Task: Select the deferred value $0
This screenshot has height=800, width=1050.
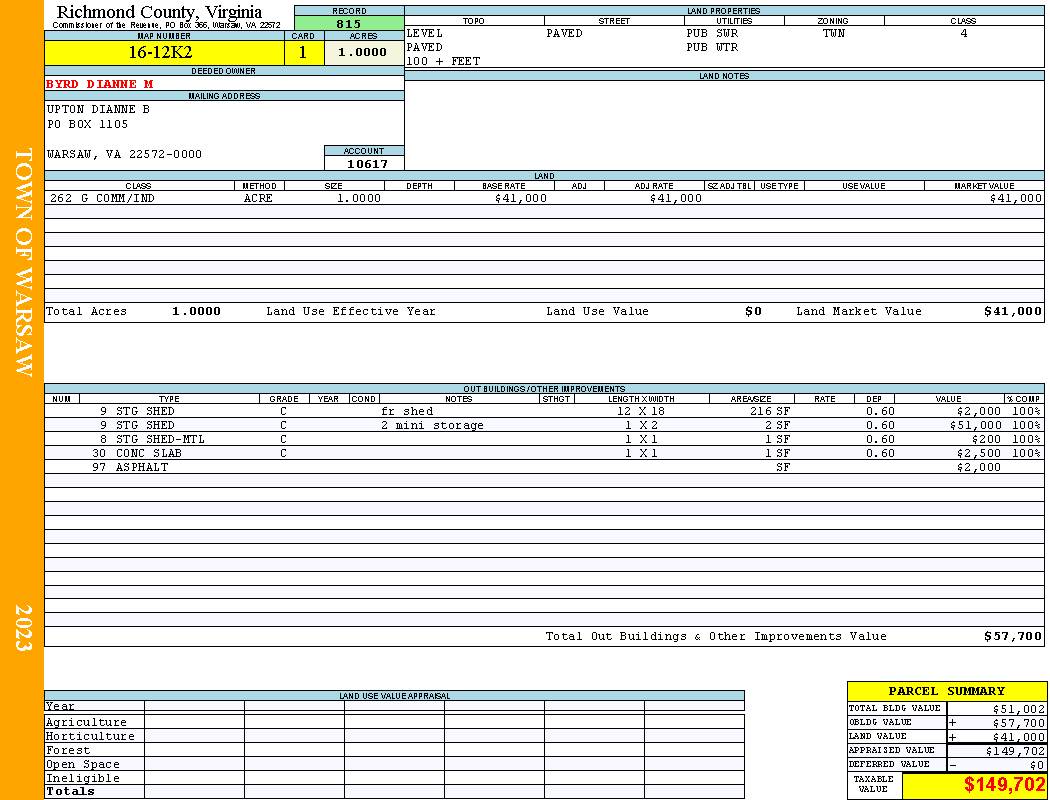Action: click(1037, 765)
